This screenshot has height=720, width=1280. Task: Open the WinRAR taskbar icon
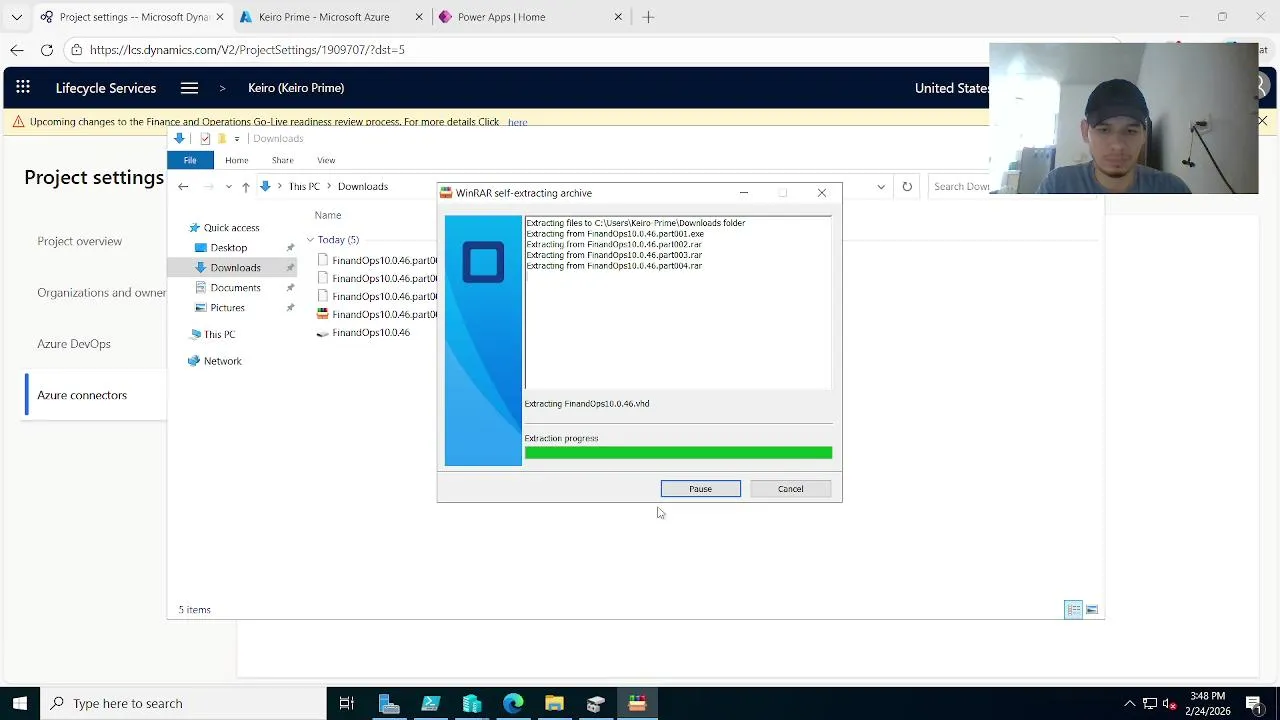click(637, 703)
